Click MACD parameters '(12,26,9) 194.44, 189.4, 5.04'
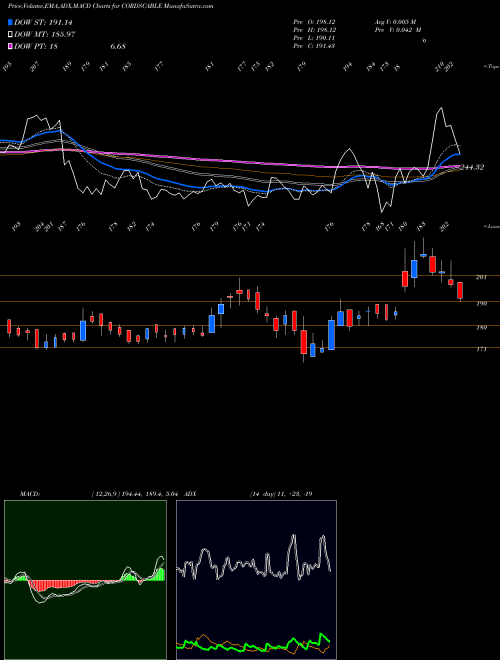 pyautogui.click(x=133, y=494)
